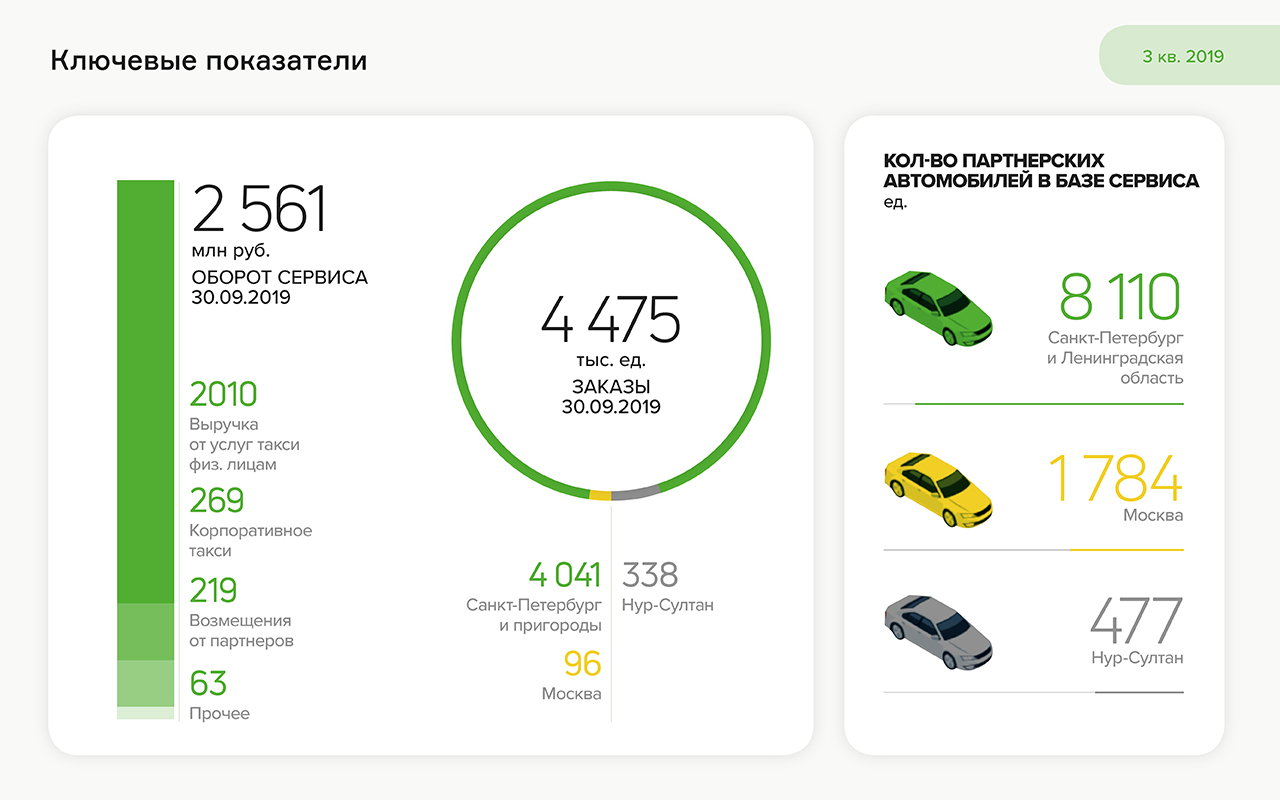
Task: Click the 'ЗАКАЗЫ' label inside the ring
Action: (611, 388)
